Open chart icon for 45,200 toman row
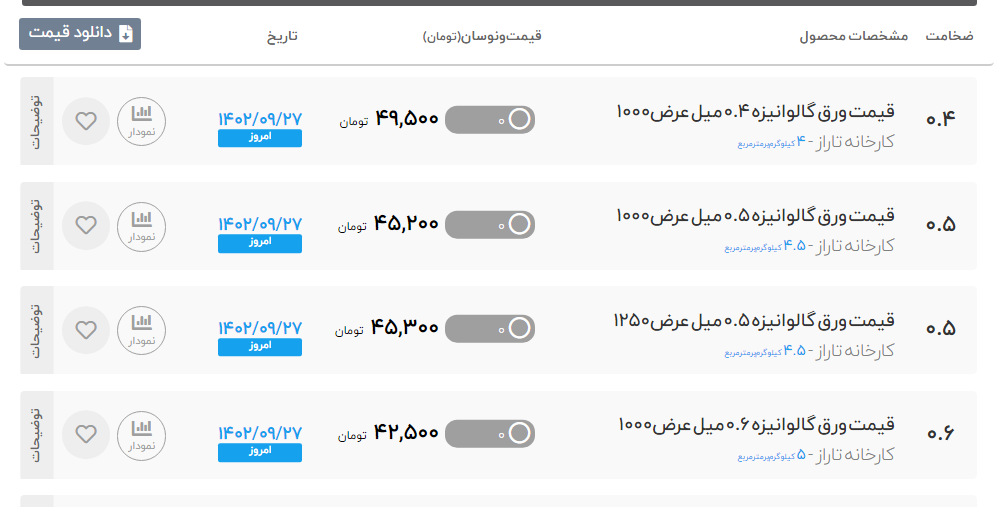 (x=141, y=226)
